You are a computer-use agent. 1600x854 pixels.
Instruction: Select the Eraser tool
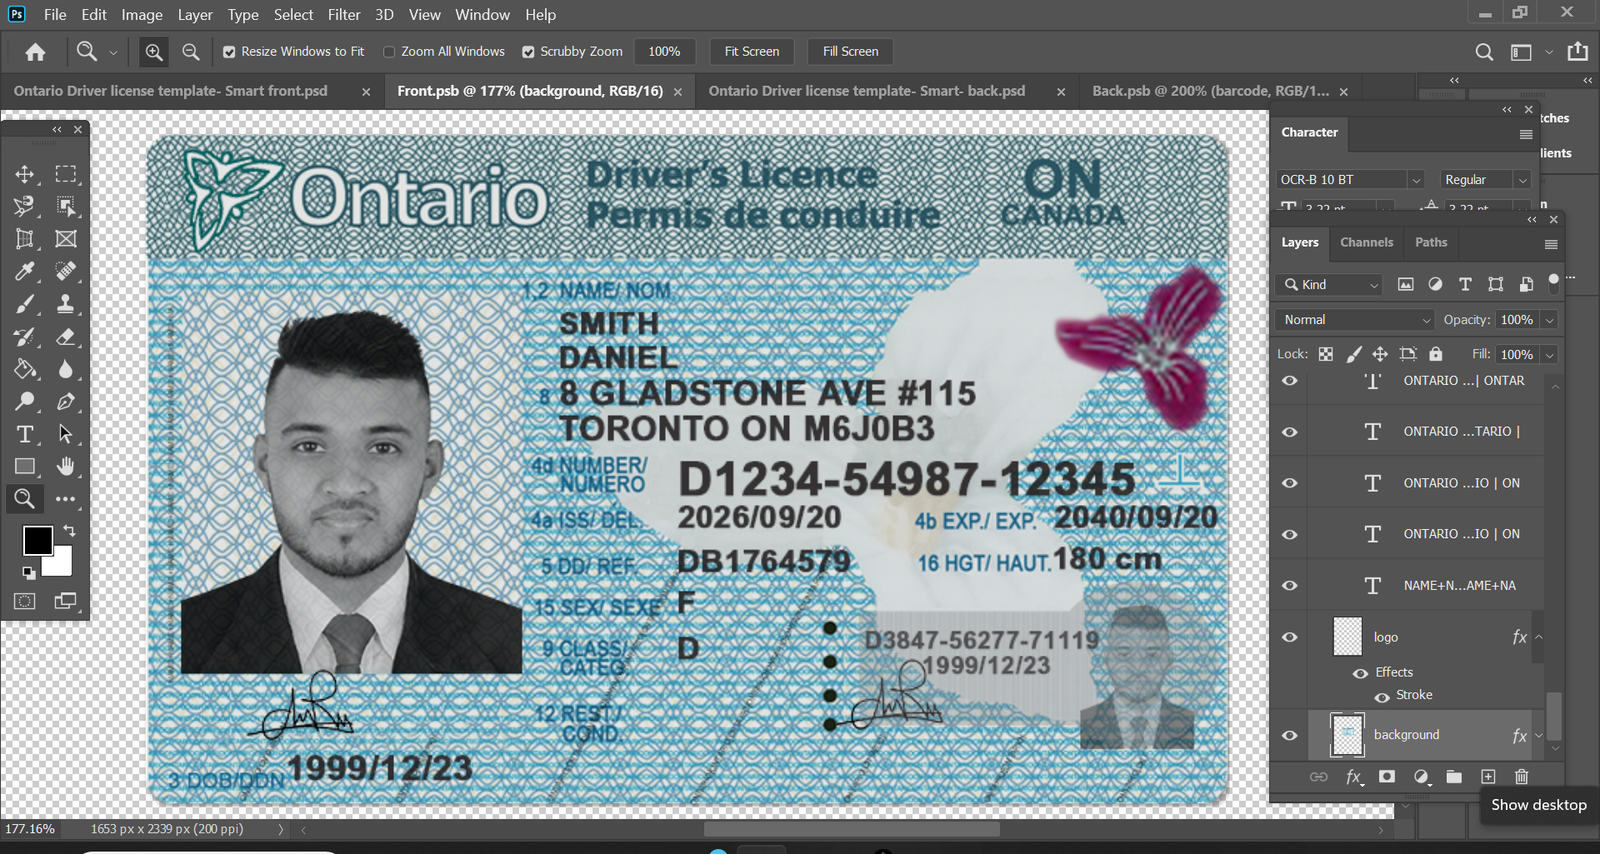(x=66, y=337)
